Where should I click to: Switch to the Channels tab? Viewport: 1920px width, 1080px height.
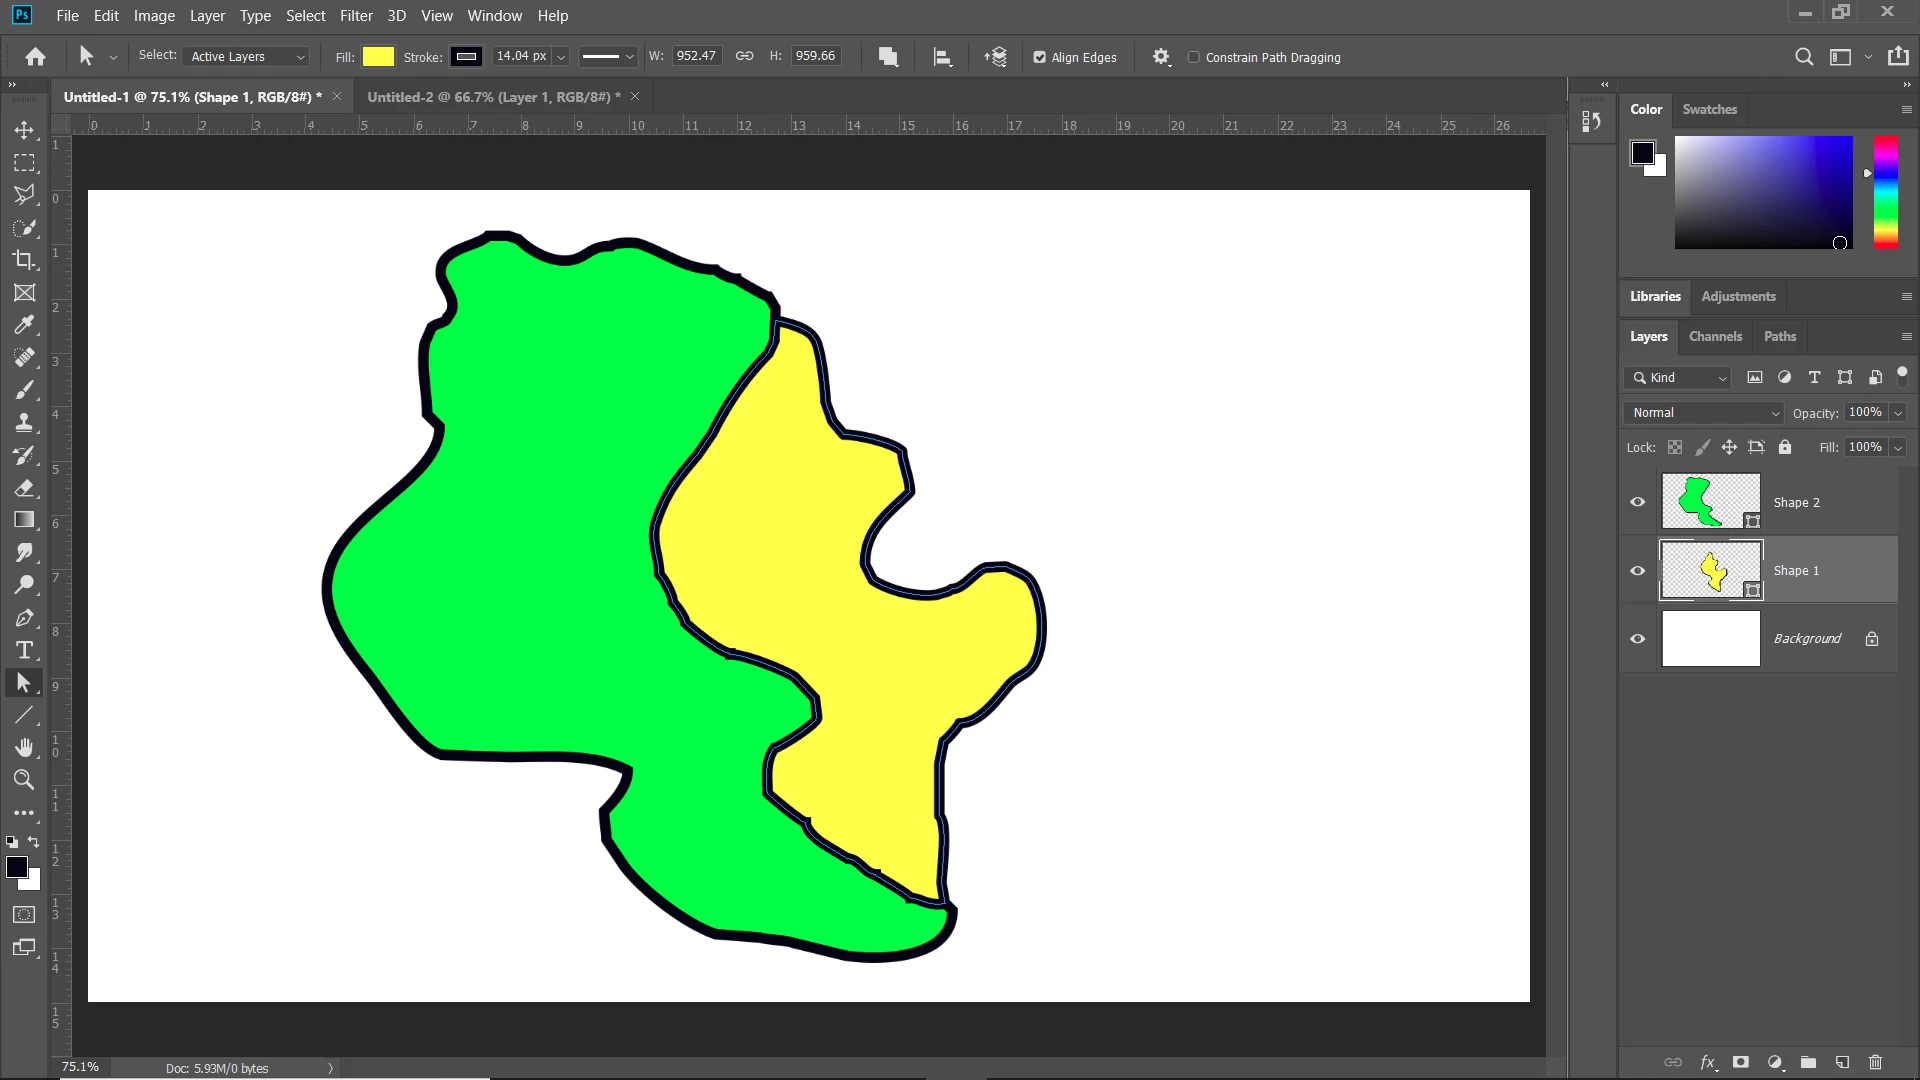[x=1715, y=337]
